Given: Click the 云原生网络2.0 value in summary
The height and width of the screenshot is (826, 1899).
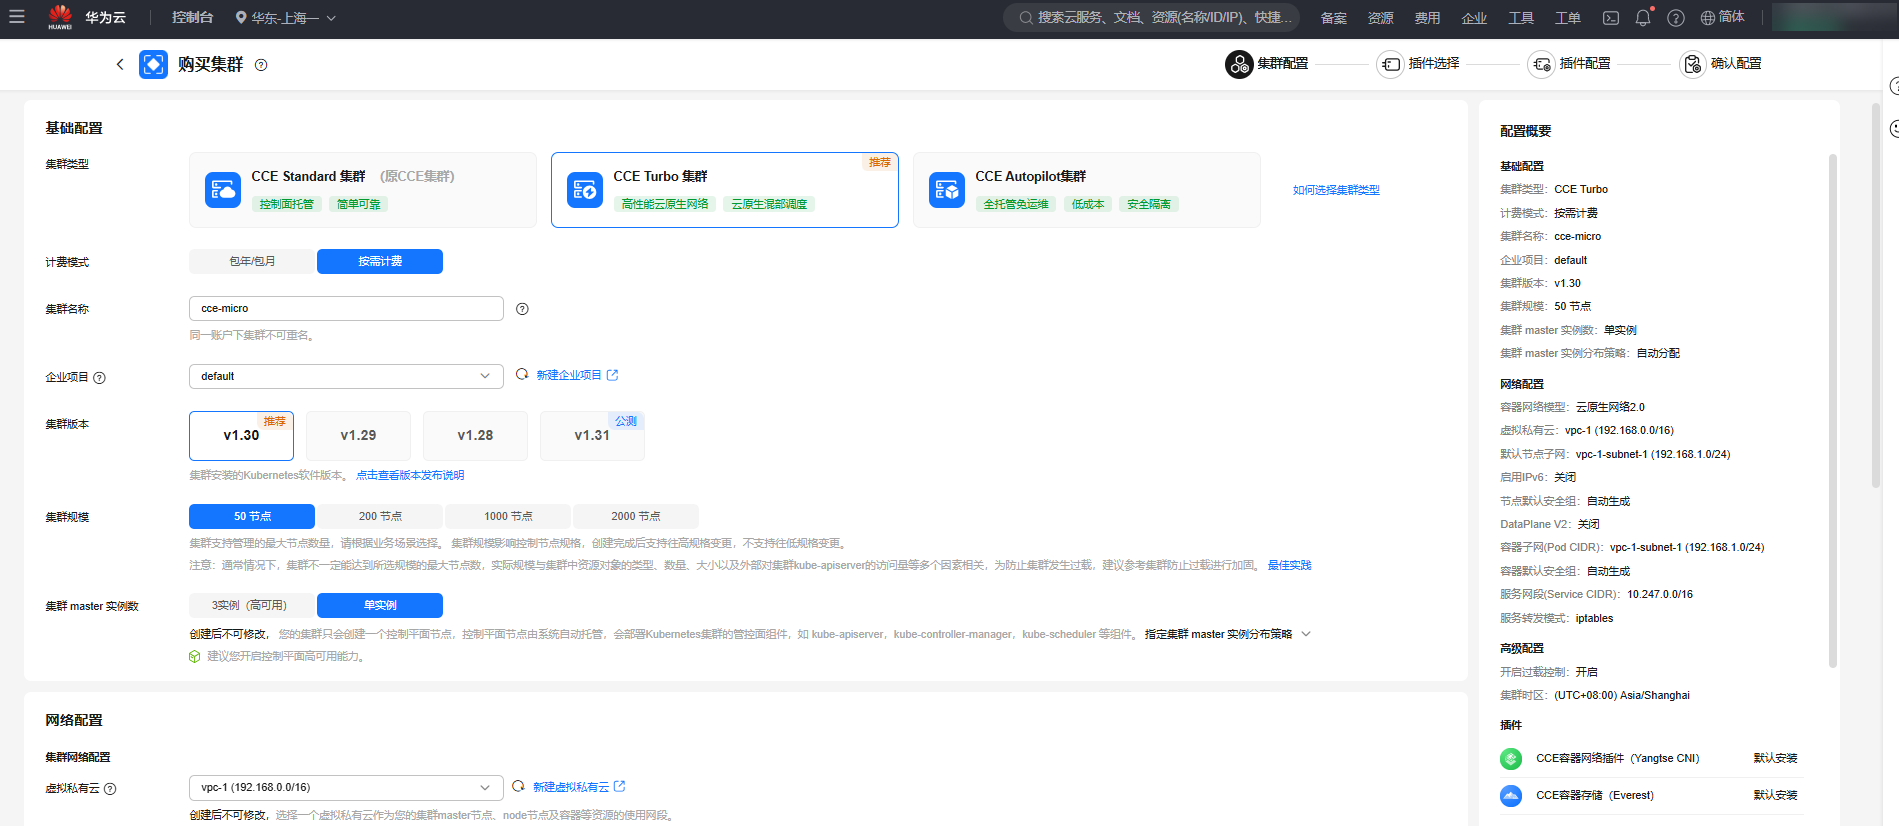Looking at the screenshot, I should coord(1610,407).
